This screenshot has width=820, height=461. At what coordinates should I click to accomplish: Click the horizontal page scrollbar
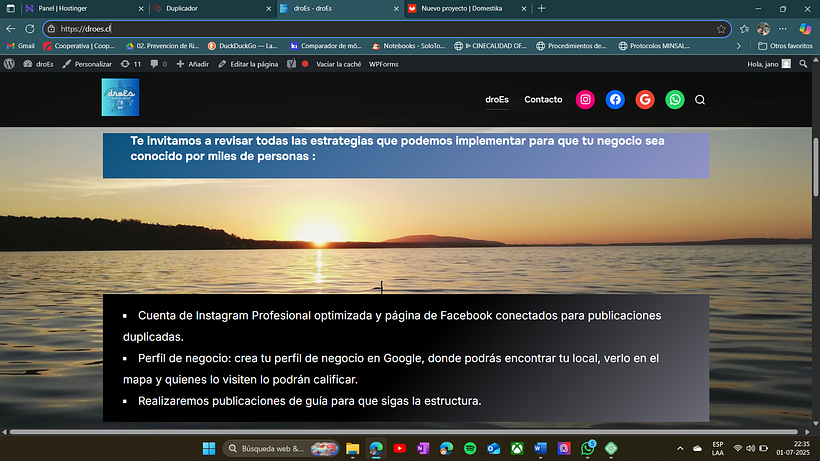click(x=404, y=432)
